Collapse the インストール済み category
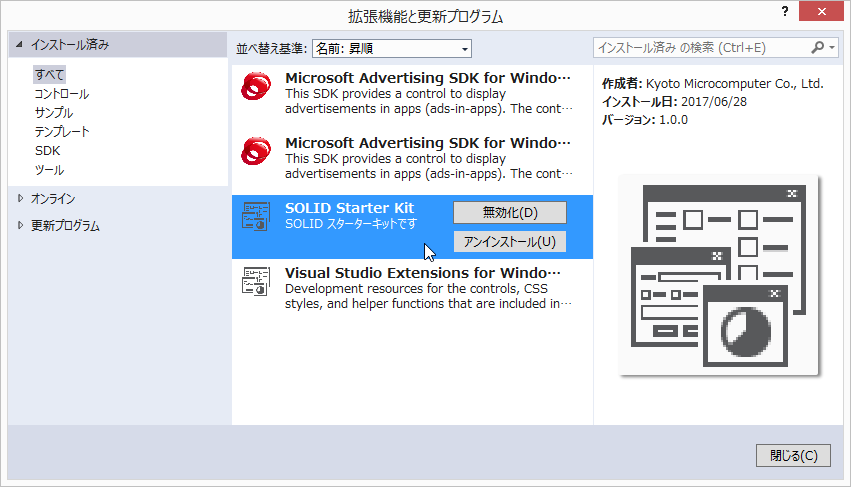The height and width of the screenshot is (487, 851). [x=19, y=45]
